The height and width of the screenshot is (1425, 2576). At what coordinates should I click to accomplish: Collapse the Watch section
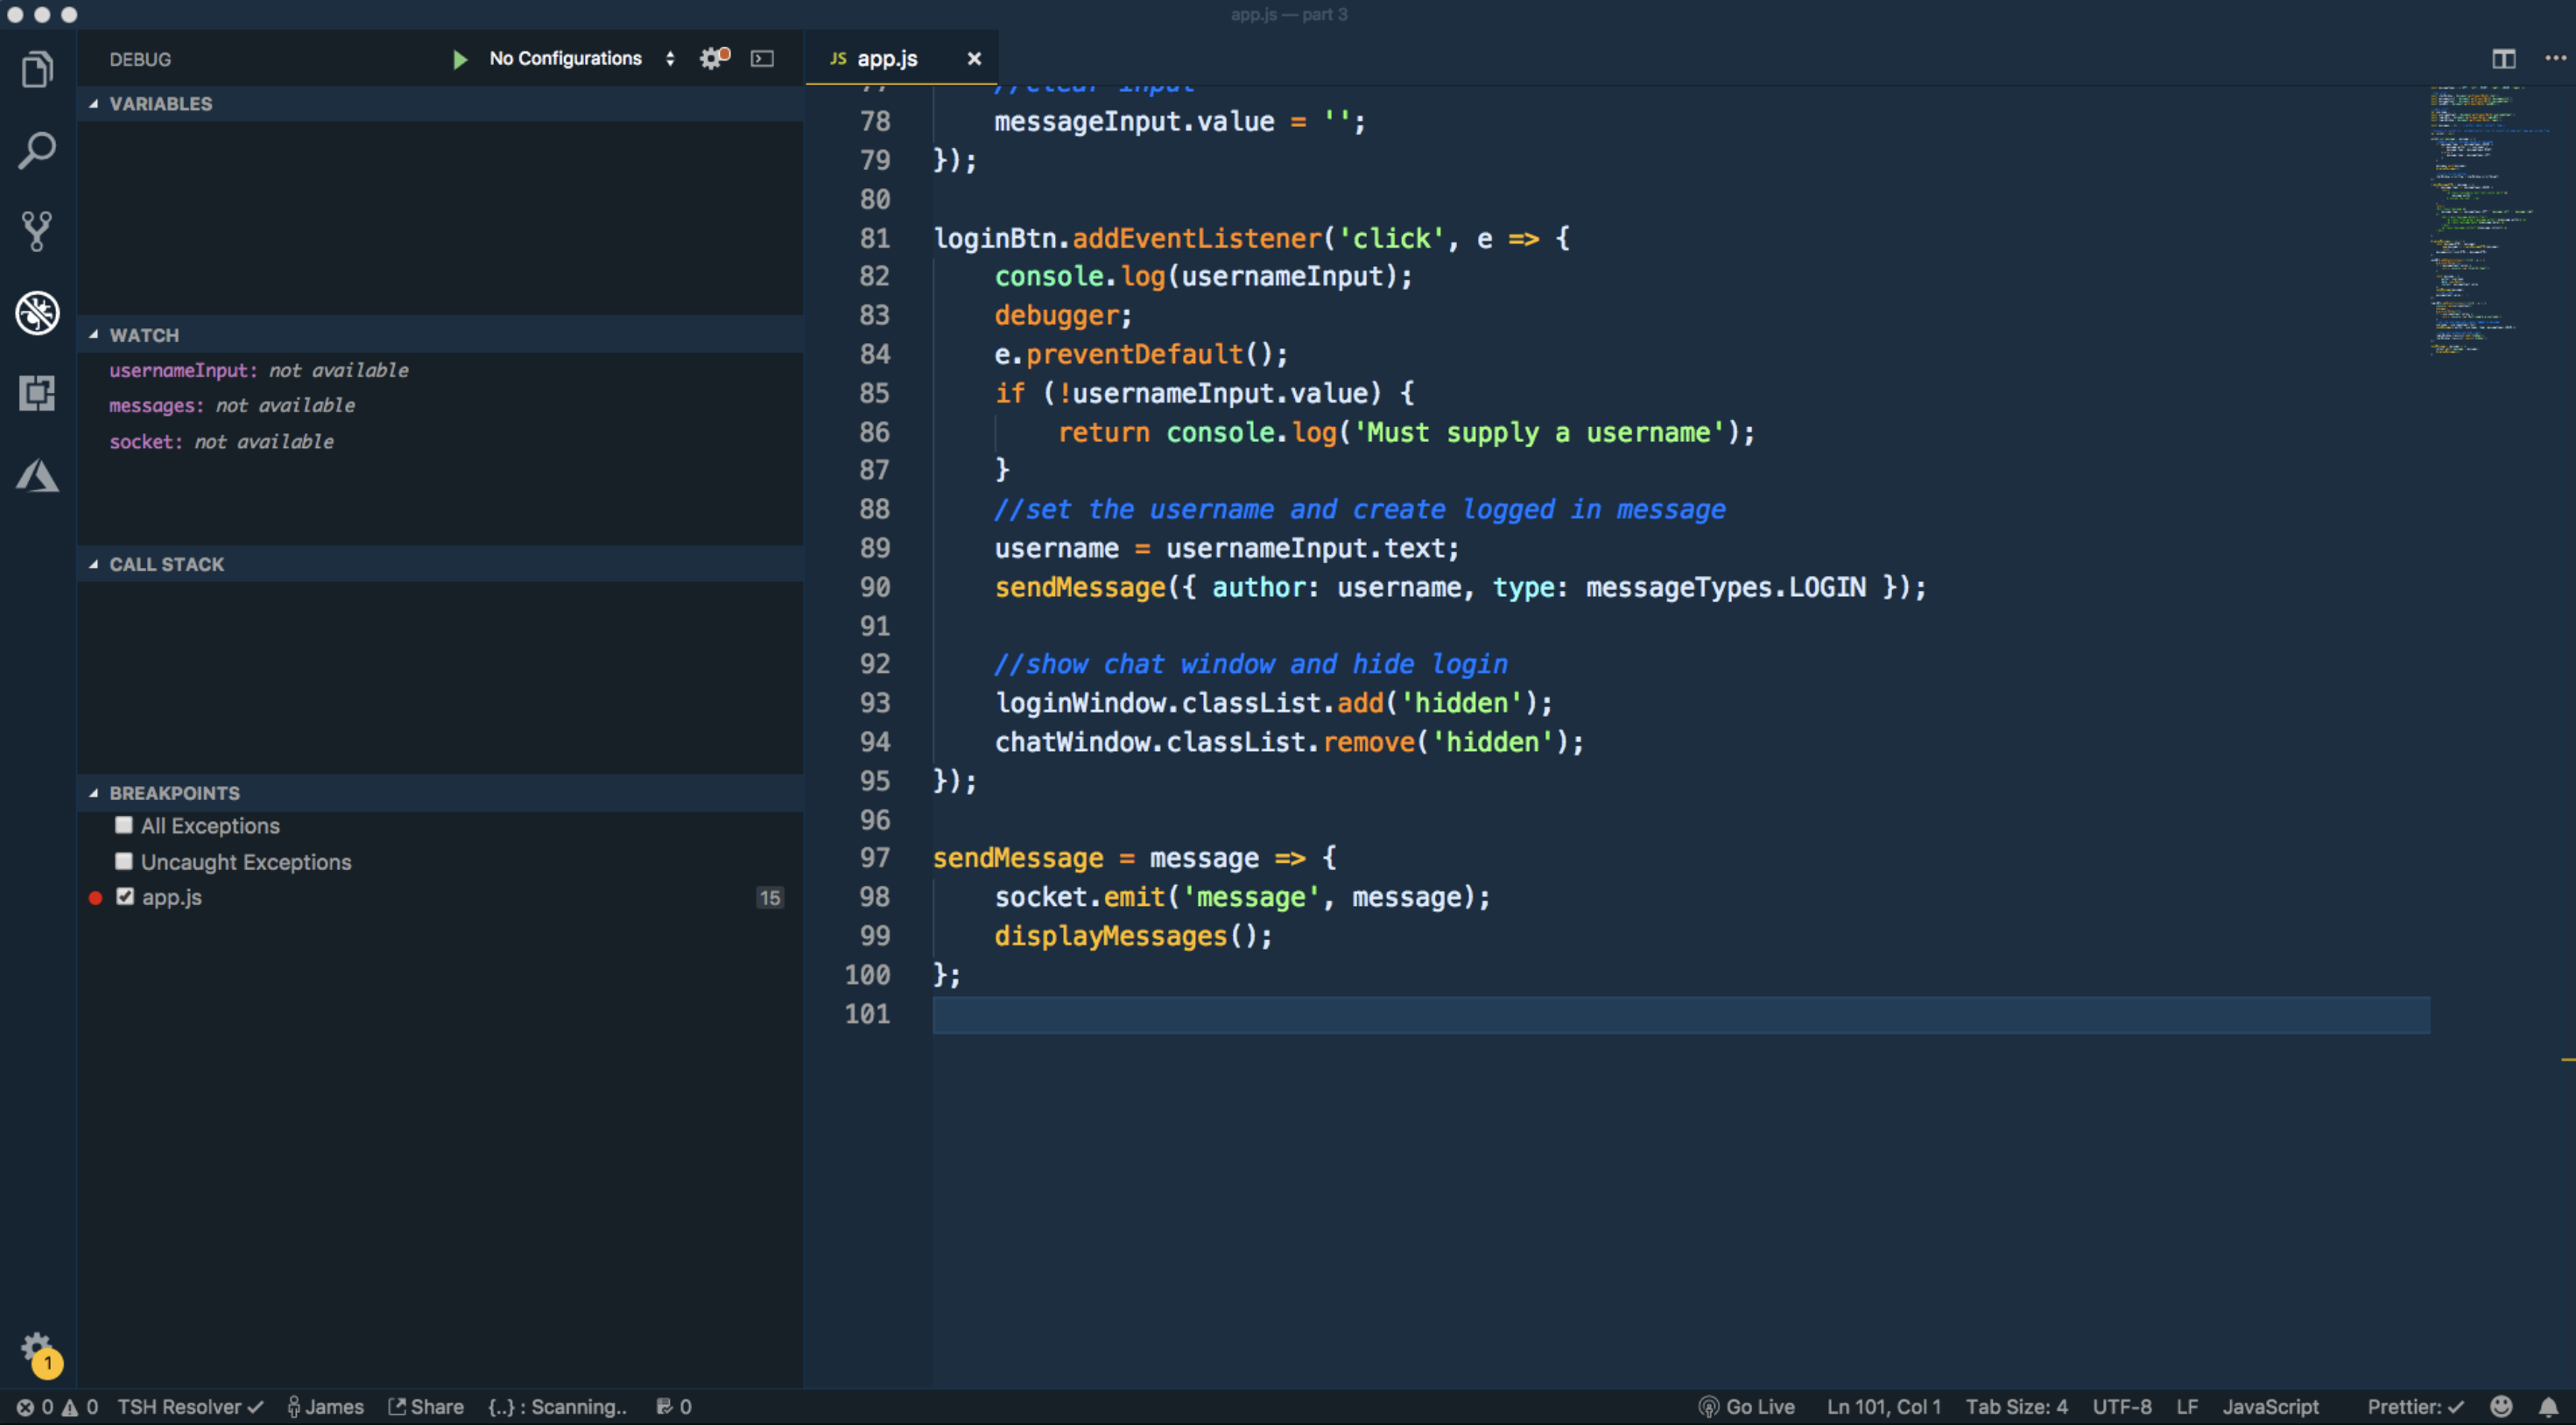click(x=95, y=335)
